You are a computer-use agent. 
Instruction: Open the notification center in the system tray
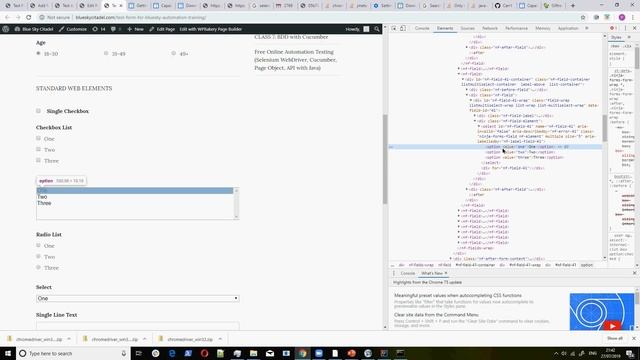pyautogui.click(x=630, y=353)
